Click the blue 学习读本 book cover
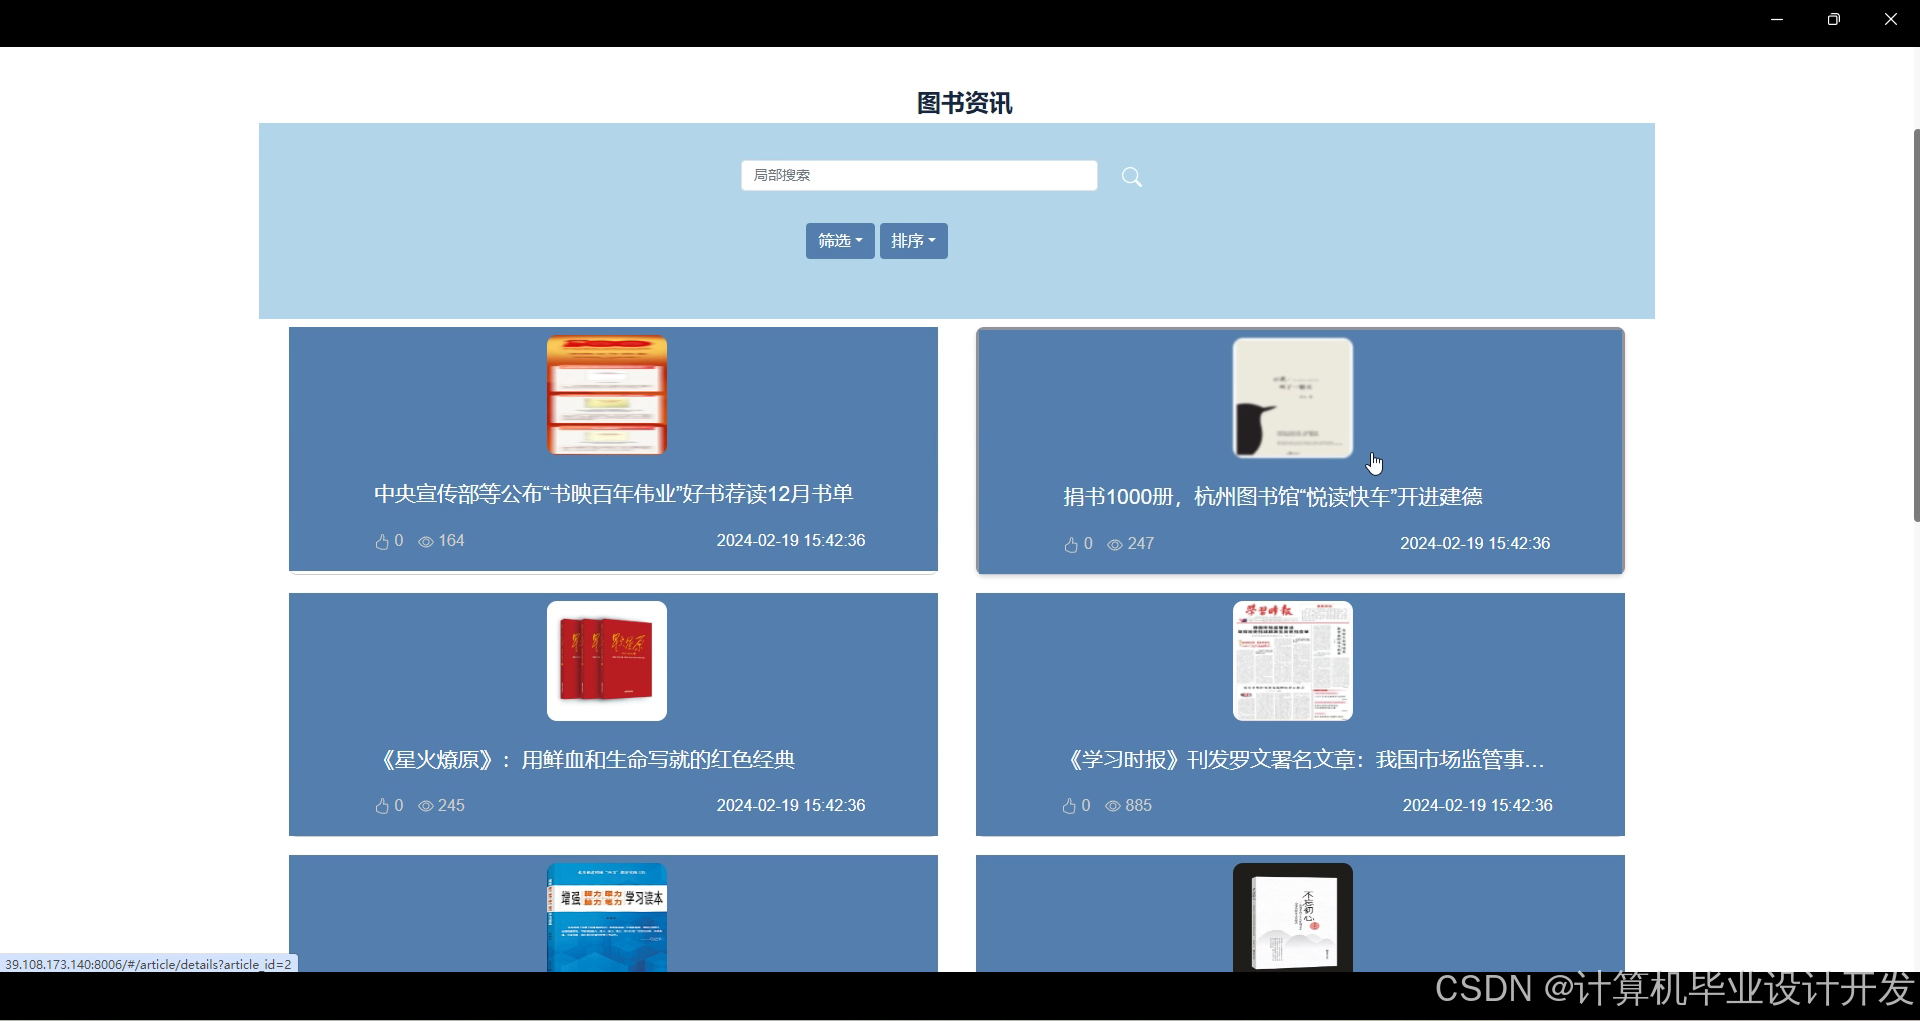Image resolution: width=1920 pixels, height=1021 pixels. [x=607, y=917]
